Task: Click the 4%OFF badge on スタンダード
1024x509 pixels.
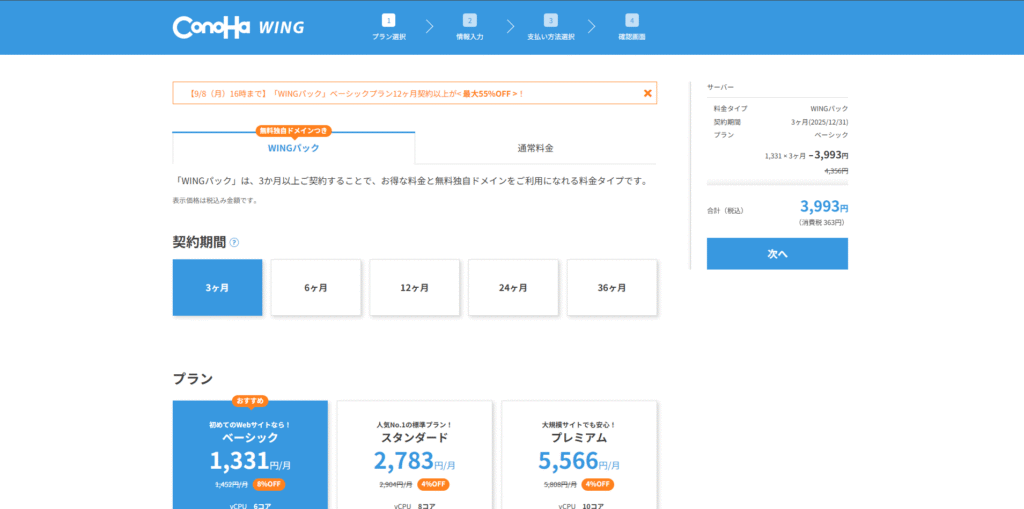Action: (434, 484)
